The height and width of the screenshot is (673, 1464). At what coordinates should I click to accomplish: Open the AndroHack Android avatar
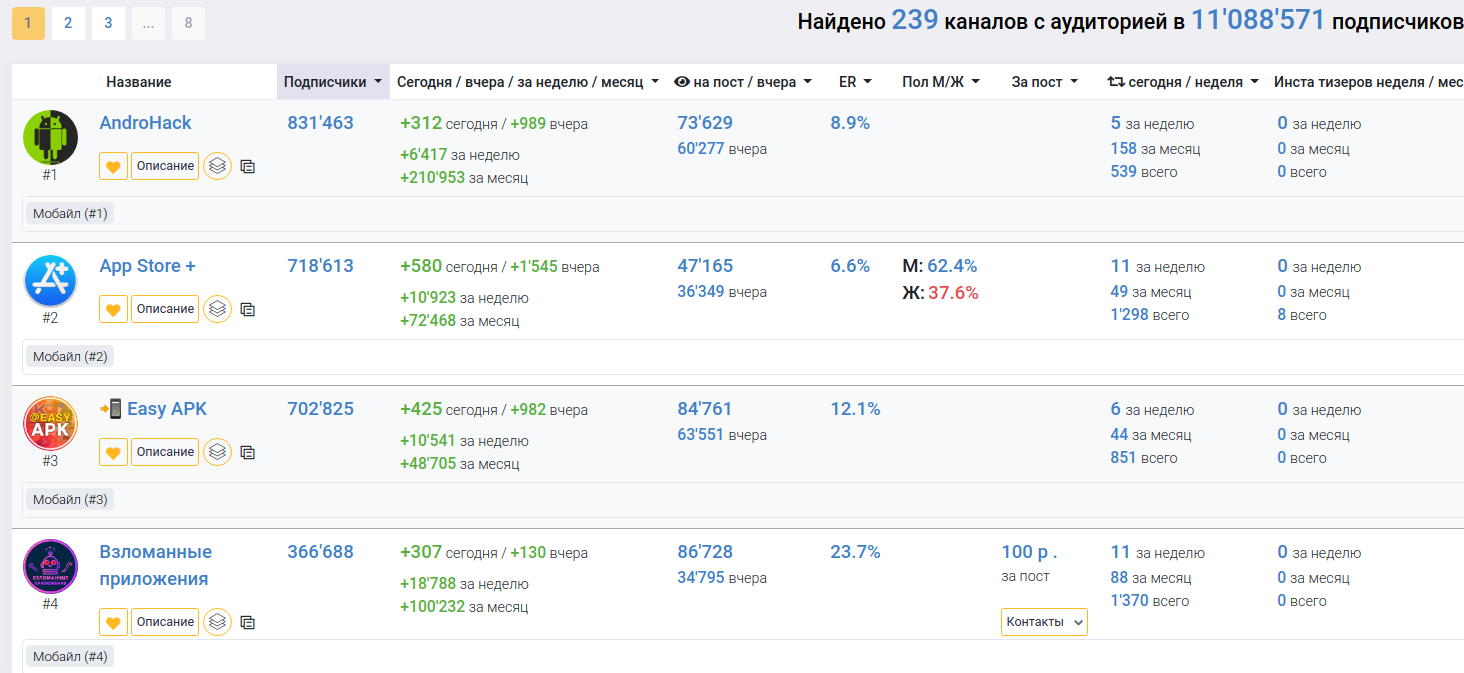click(50, 137)
